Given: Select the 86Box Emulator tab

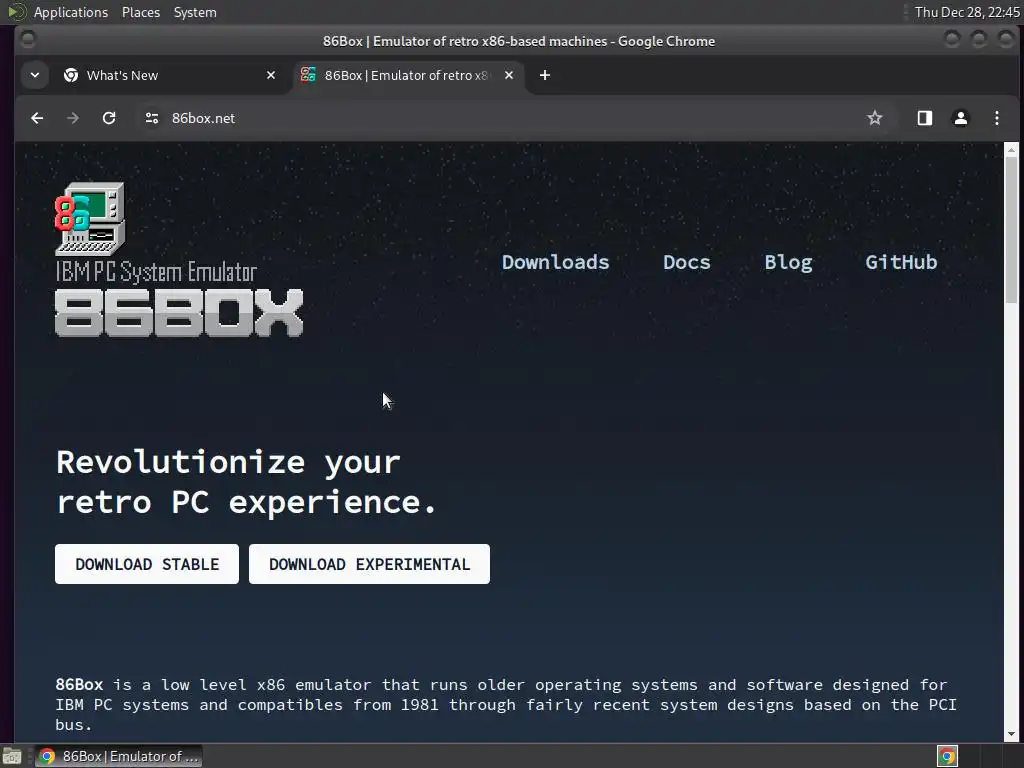Looking at the screenshot, I should click(408, 75).
